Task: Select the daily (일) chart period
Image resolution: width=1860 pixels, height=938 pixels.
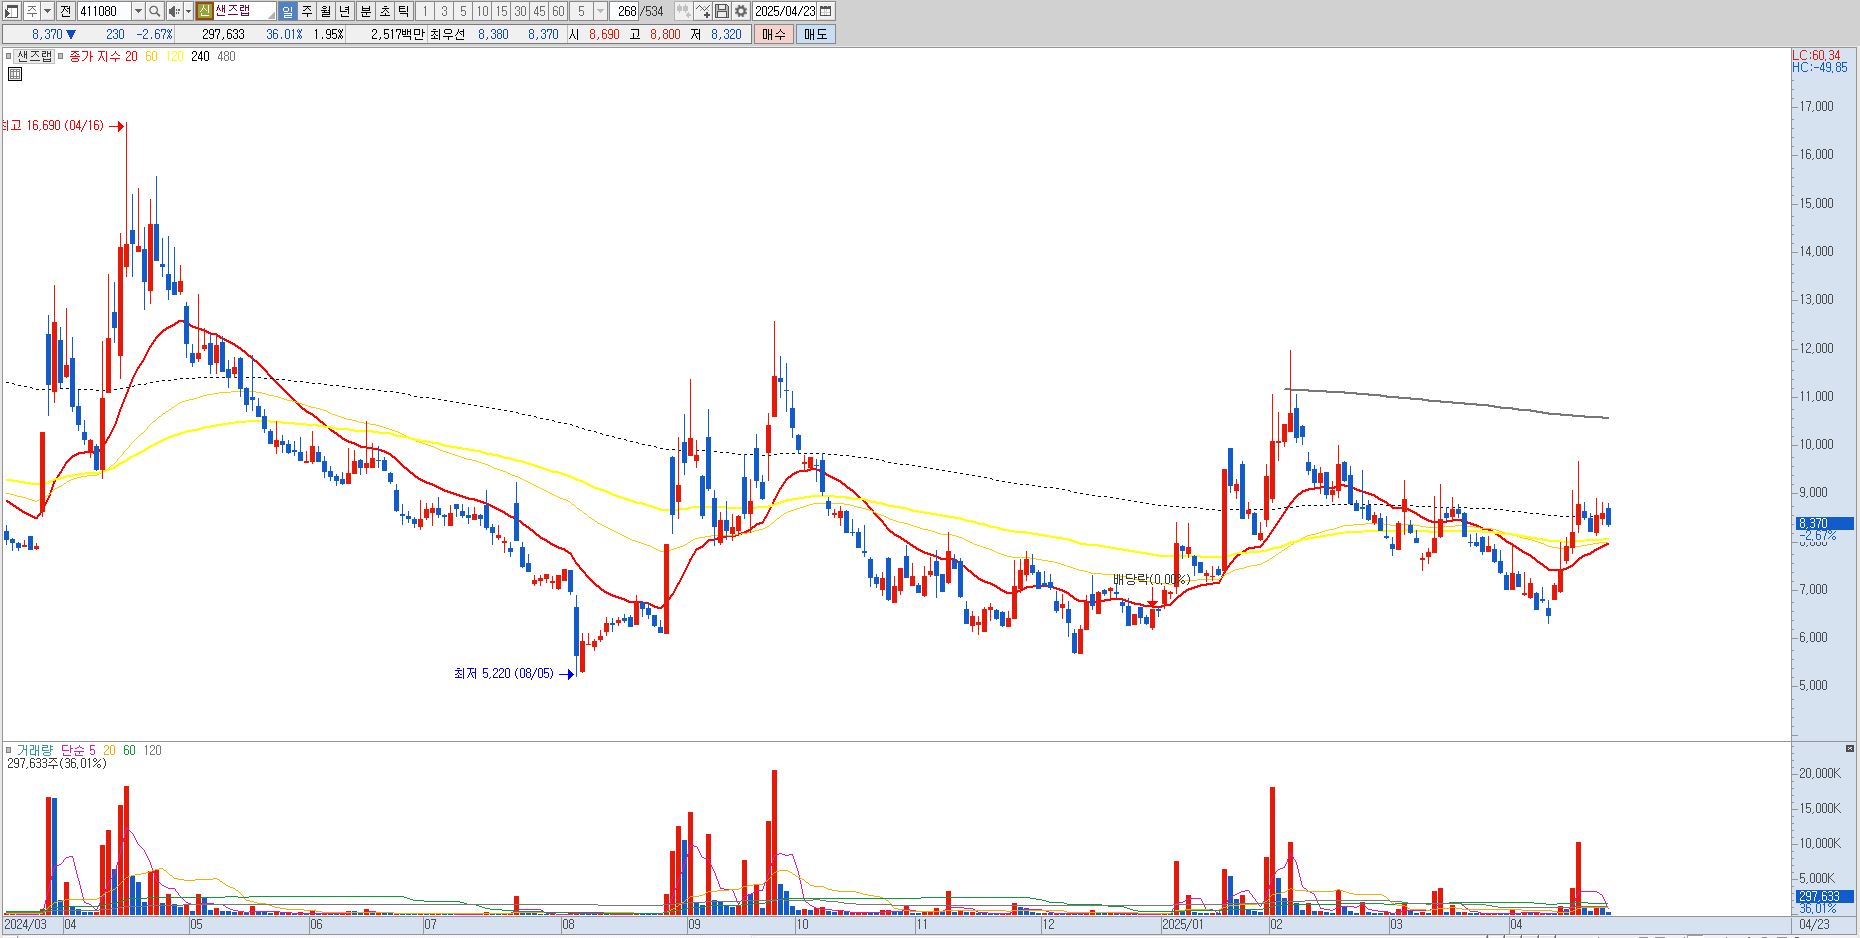Action: coord(287,11)
